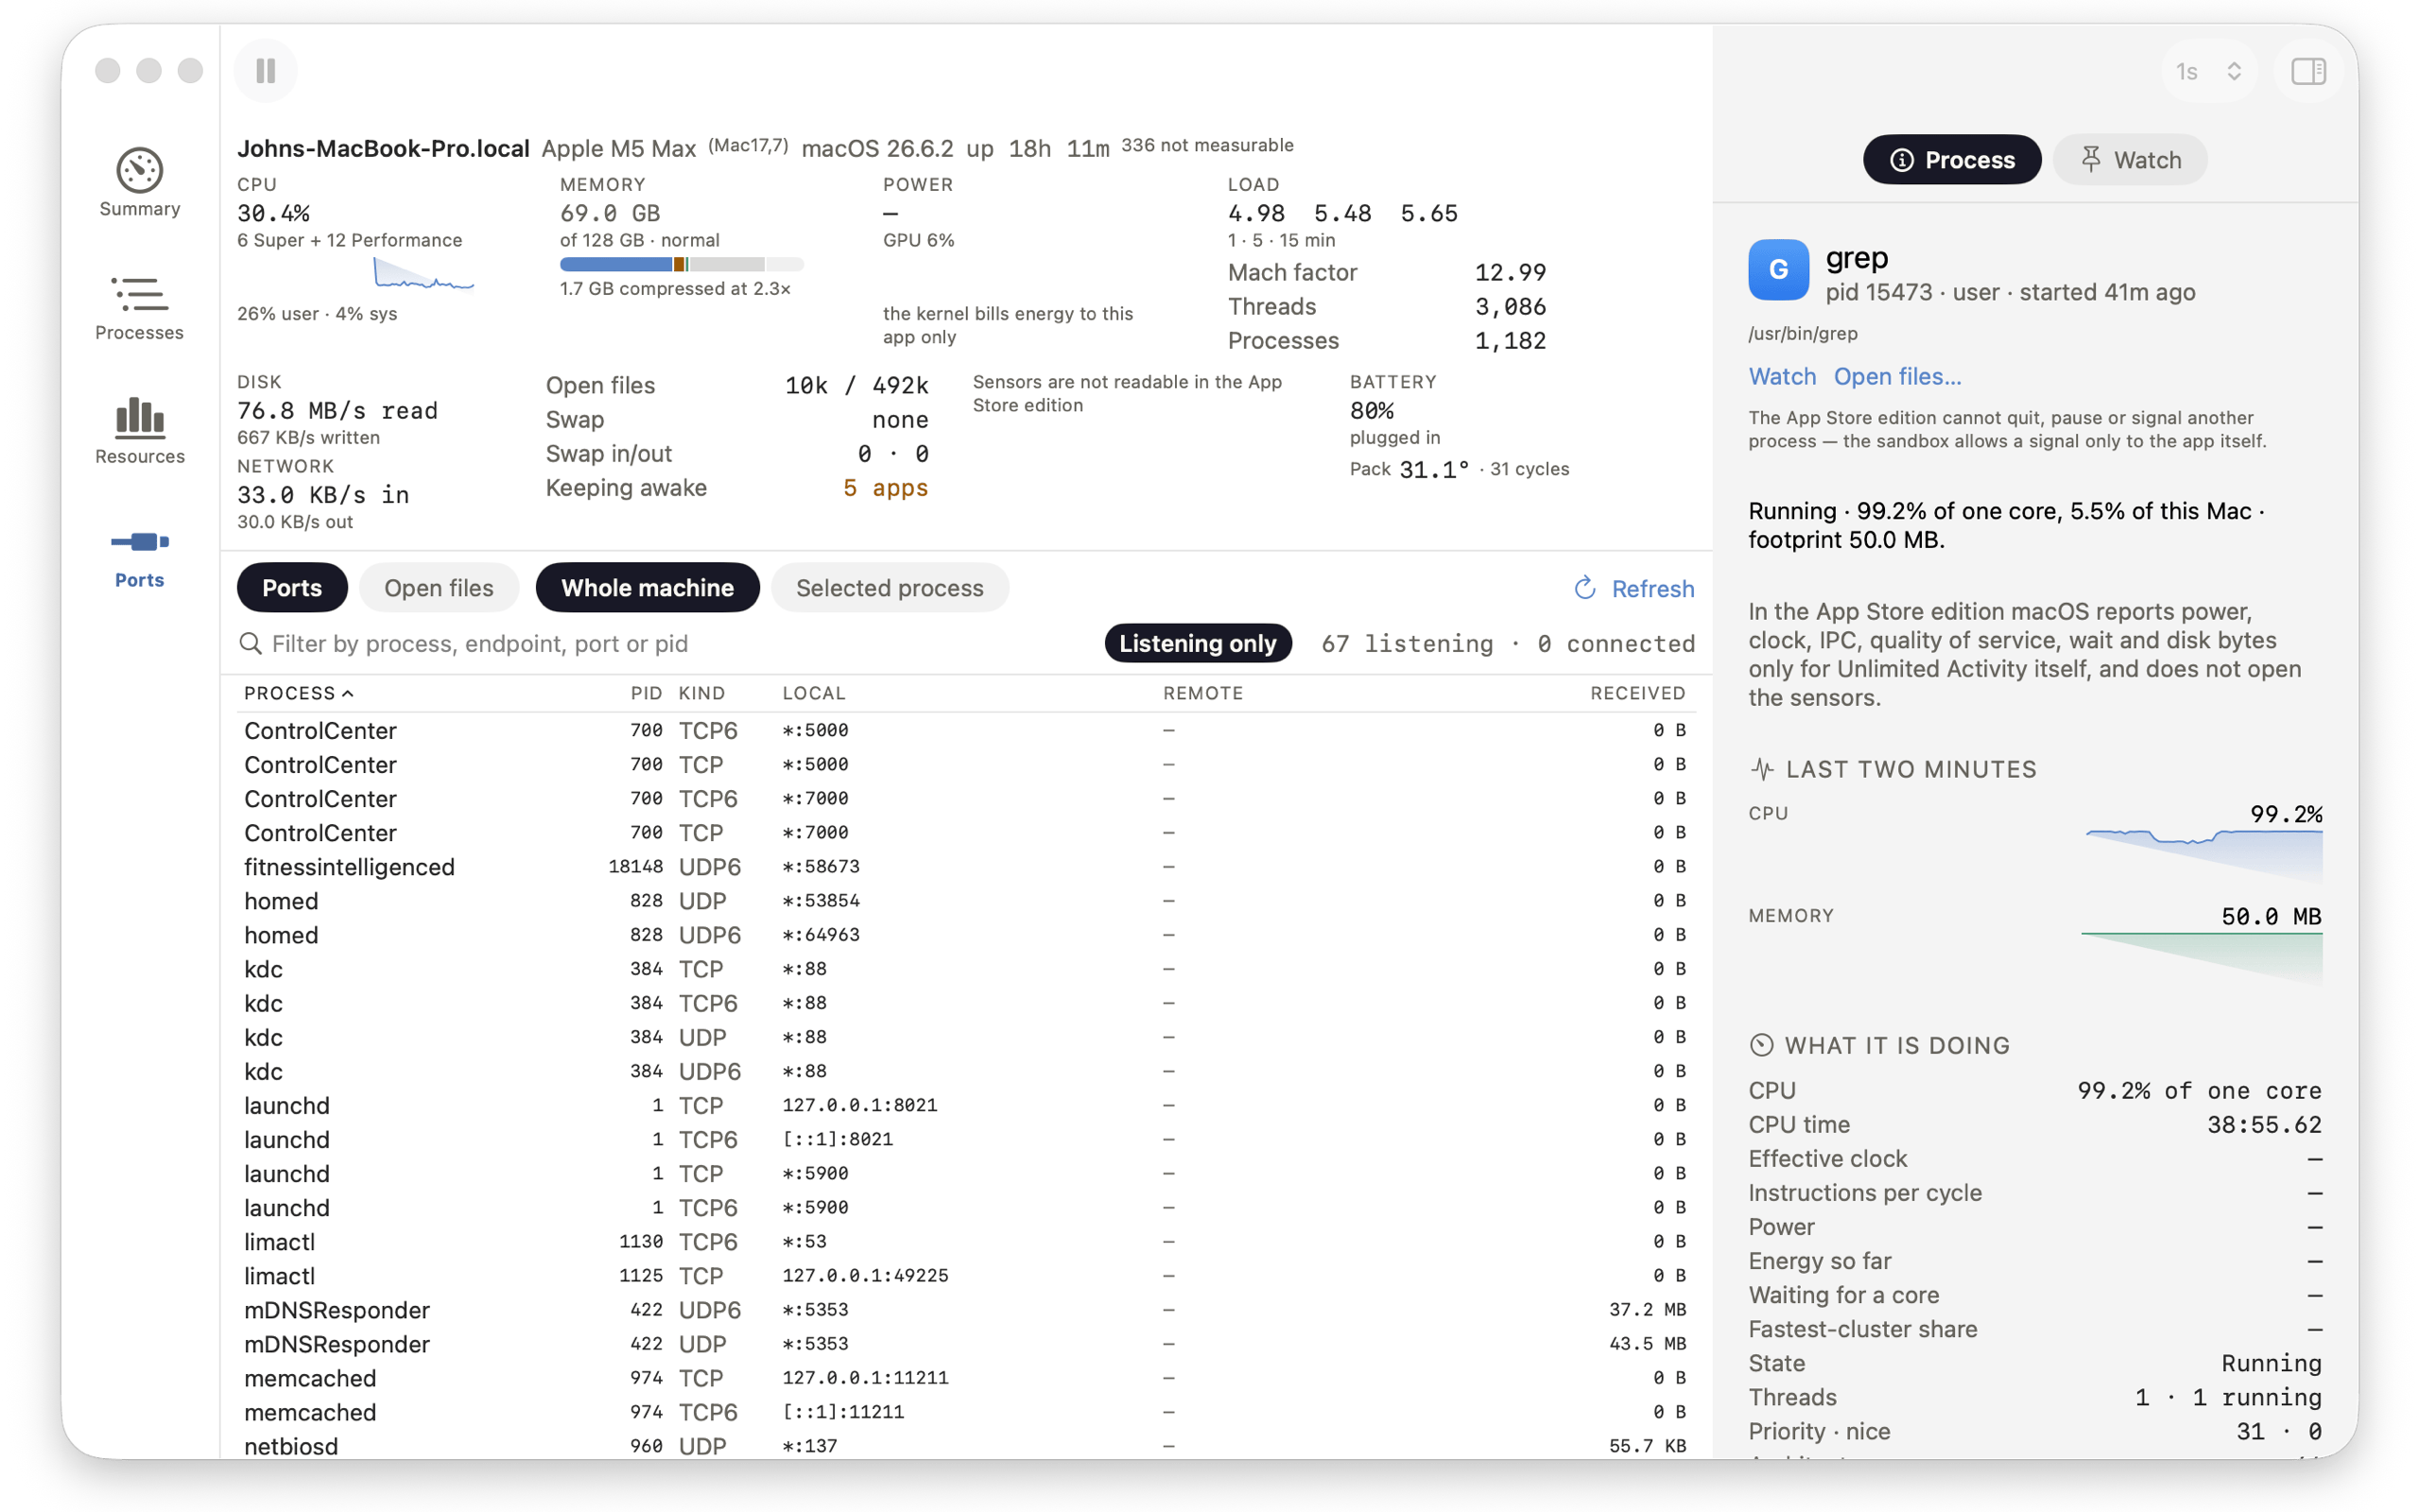
Task: Show ports for Whole machine
Action: (648, 588)
